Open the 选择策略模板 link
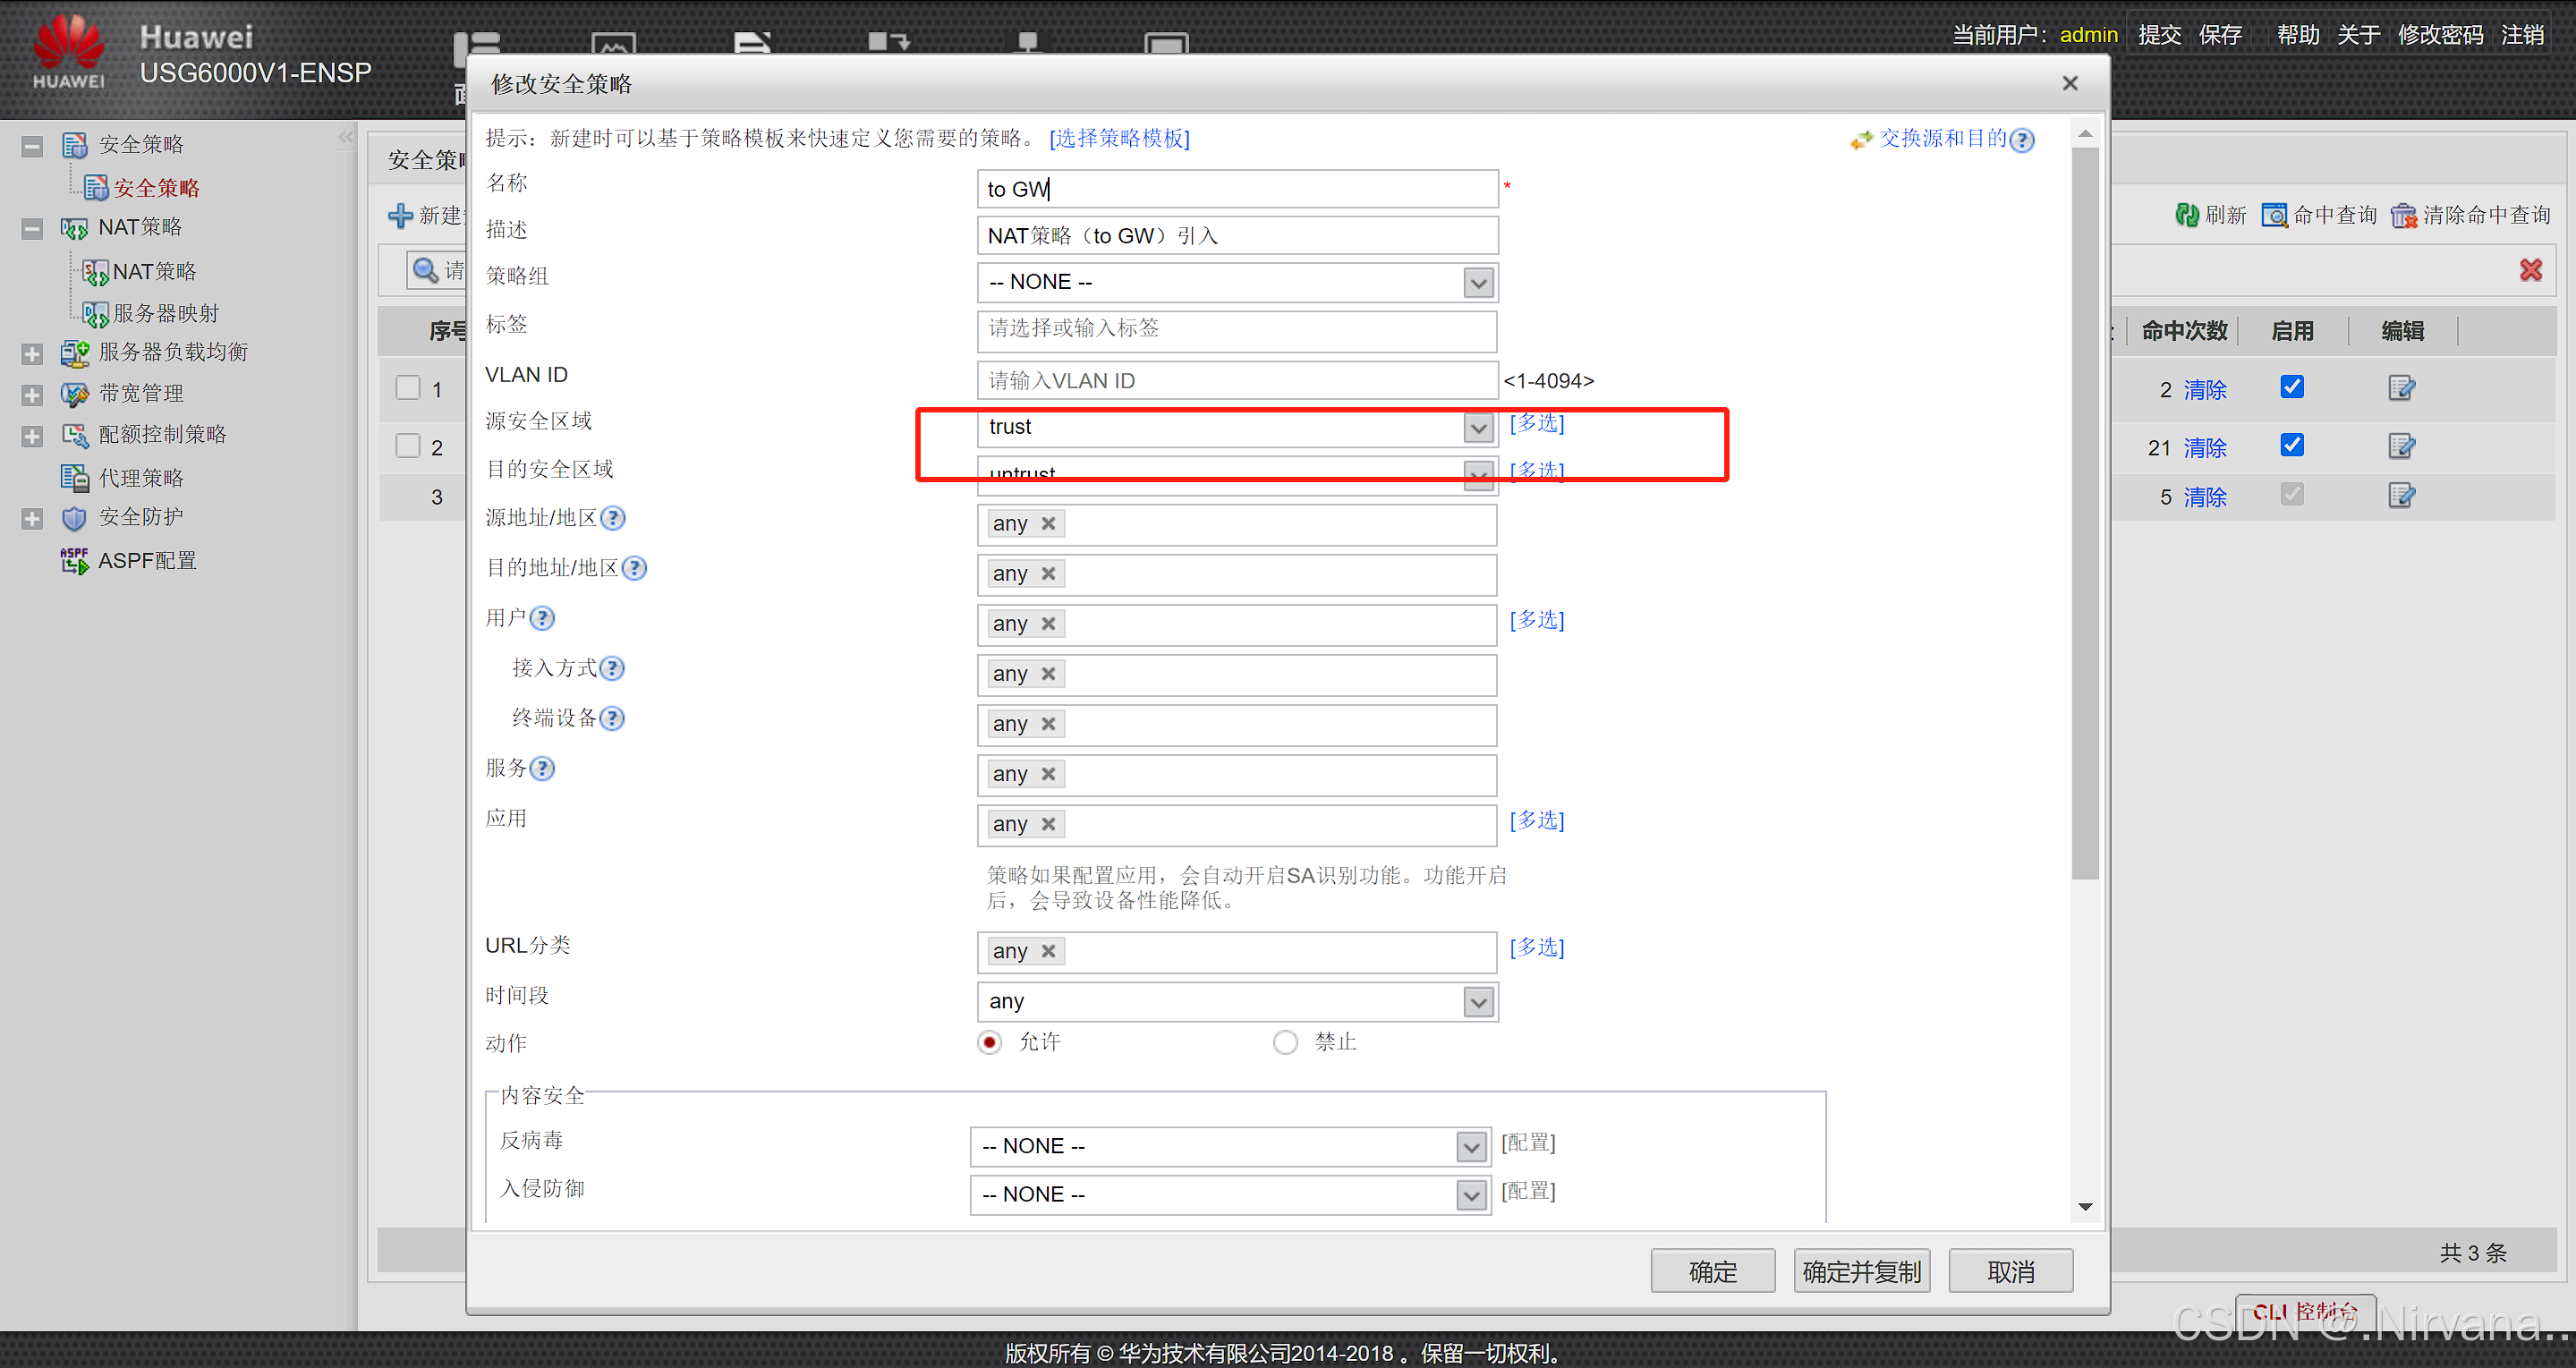2576x1368 pixels. (1119, 138)
